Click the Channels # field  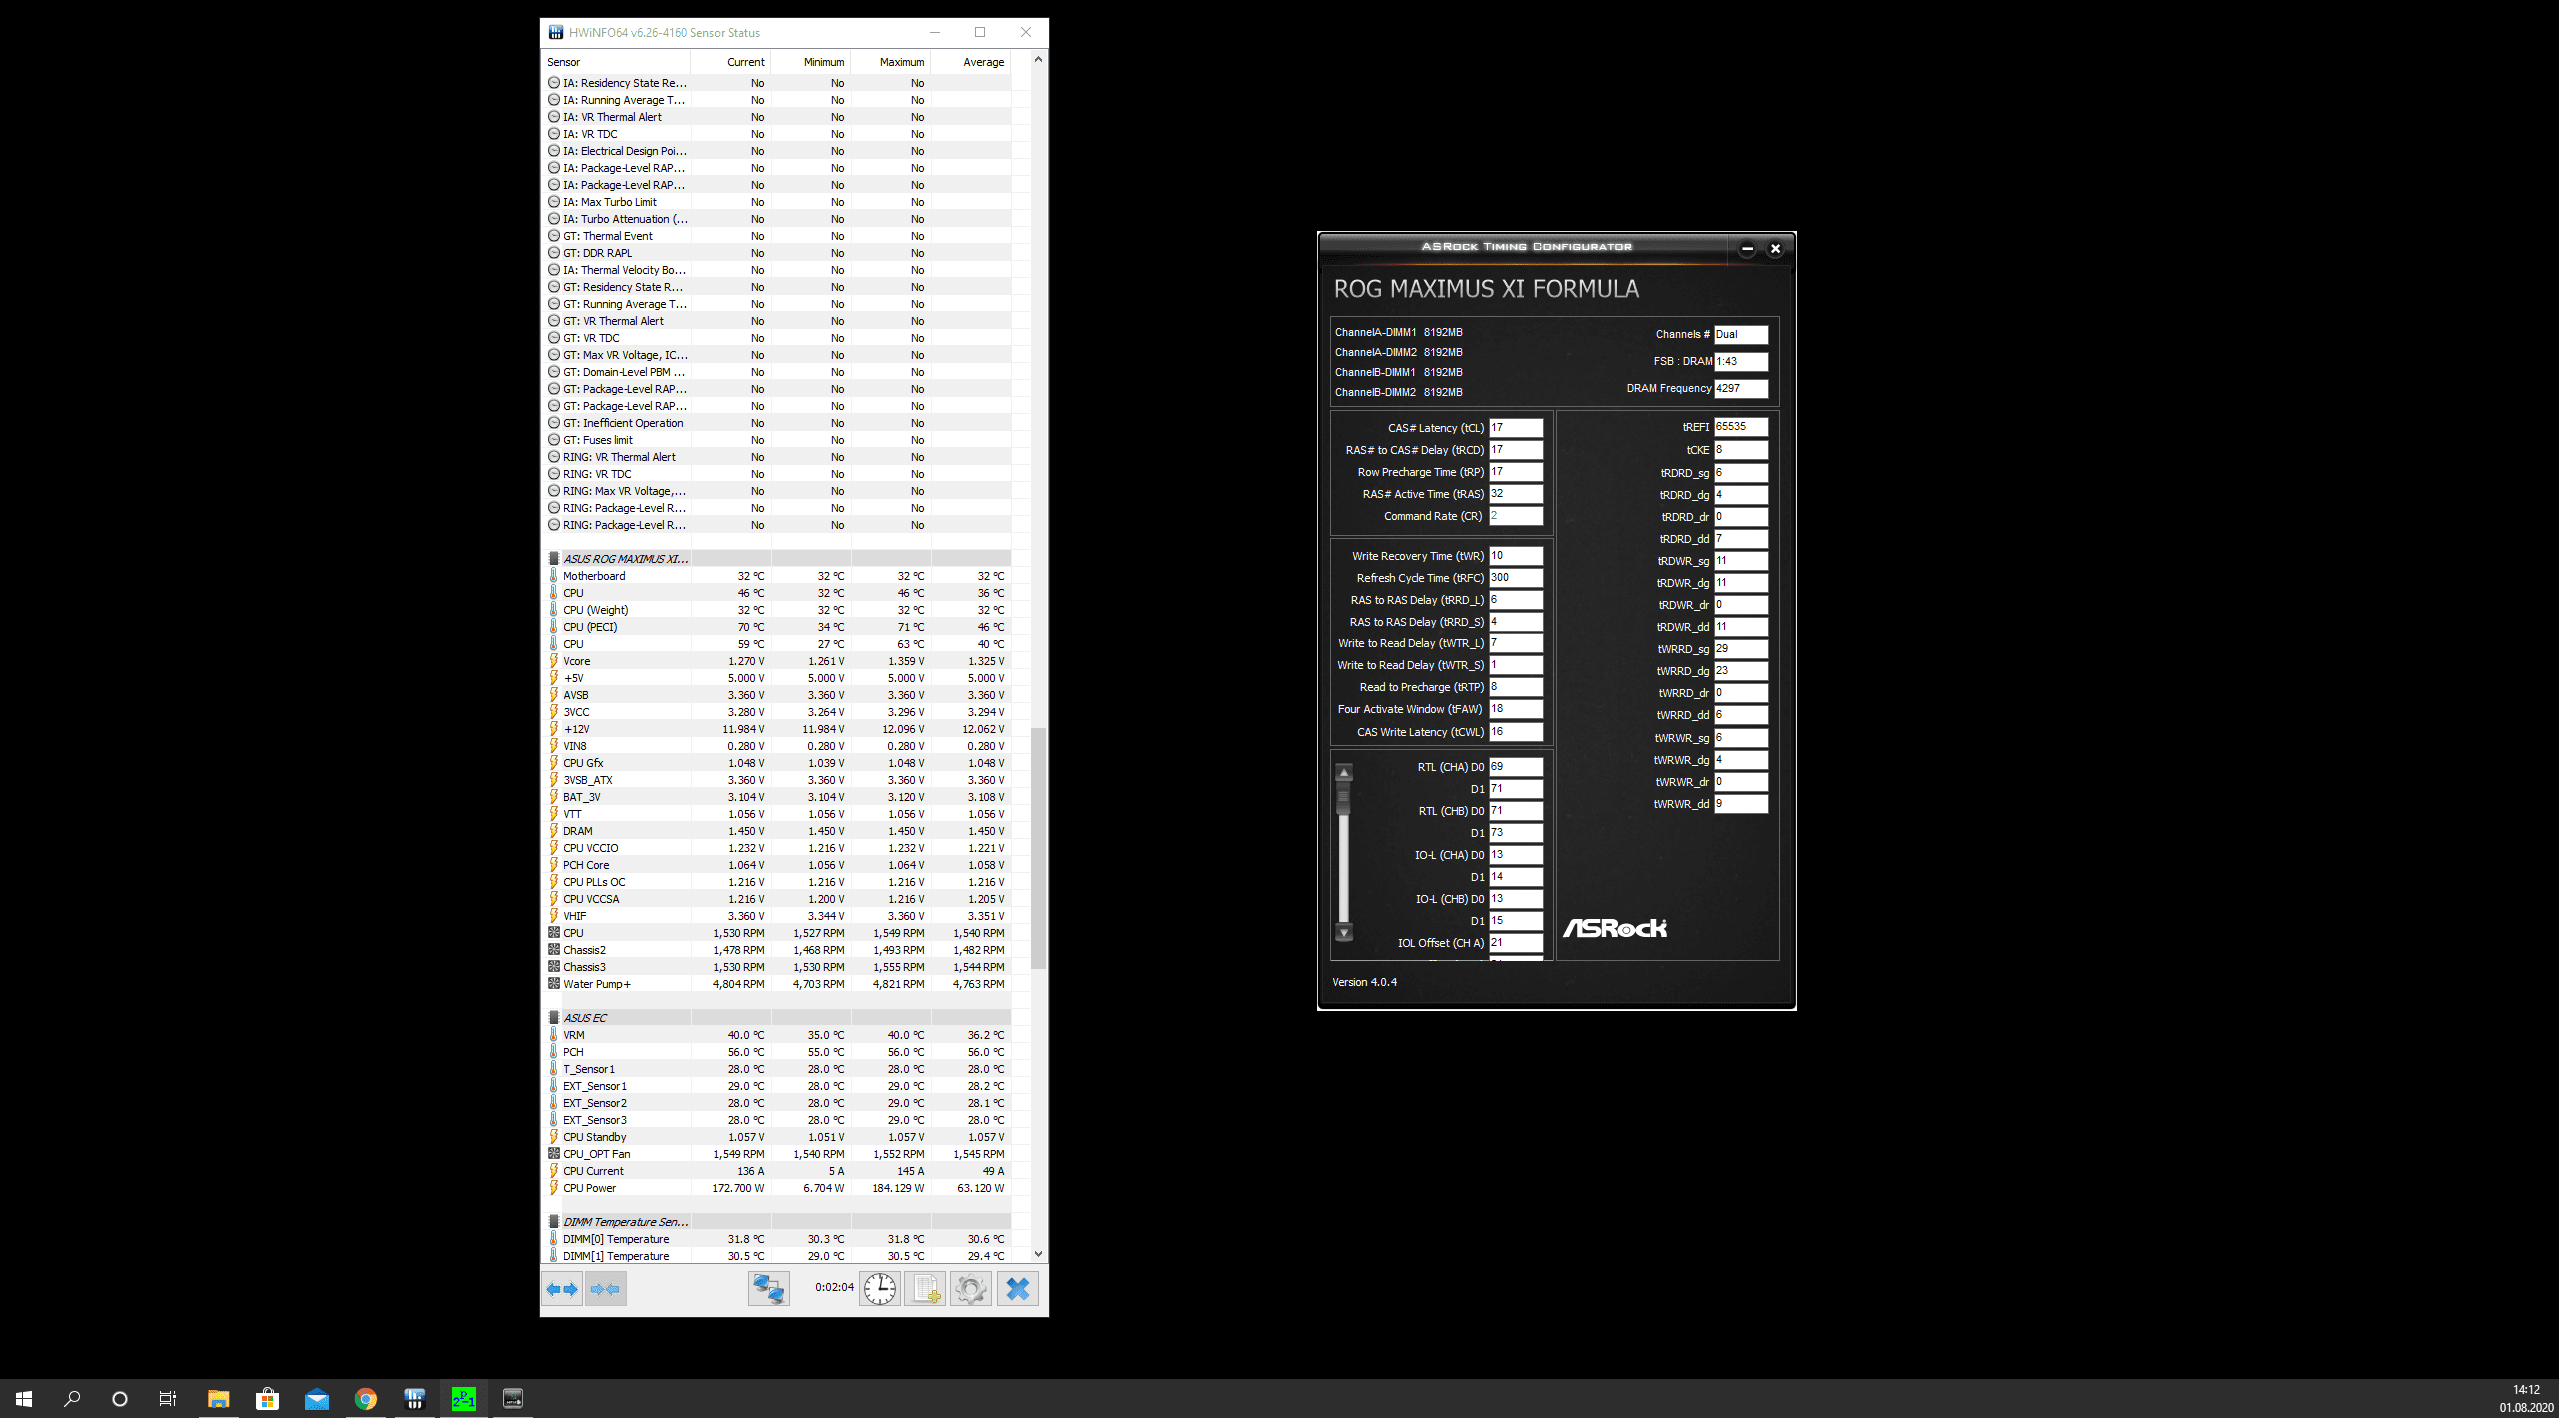click(1741, 334)
